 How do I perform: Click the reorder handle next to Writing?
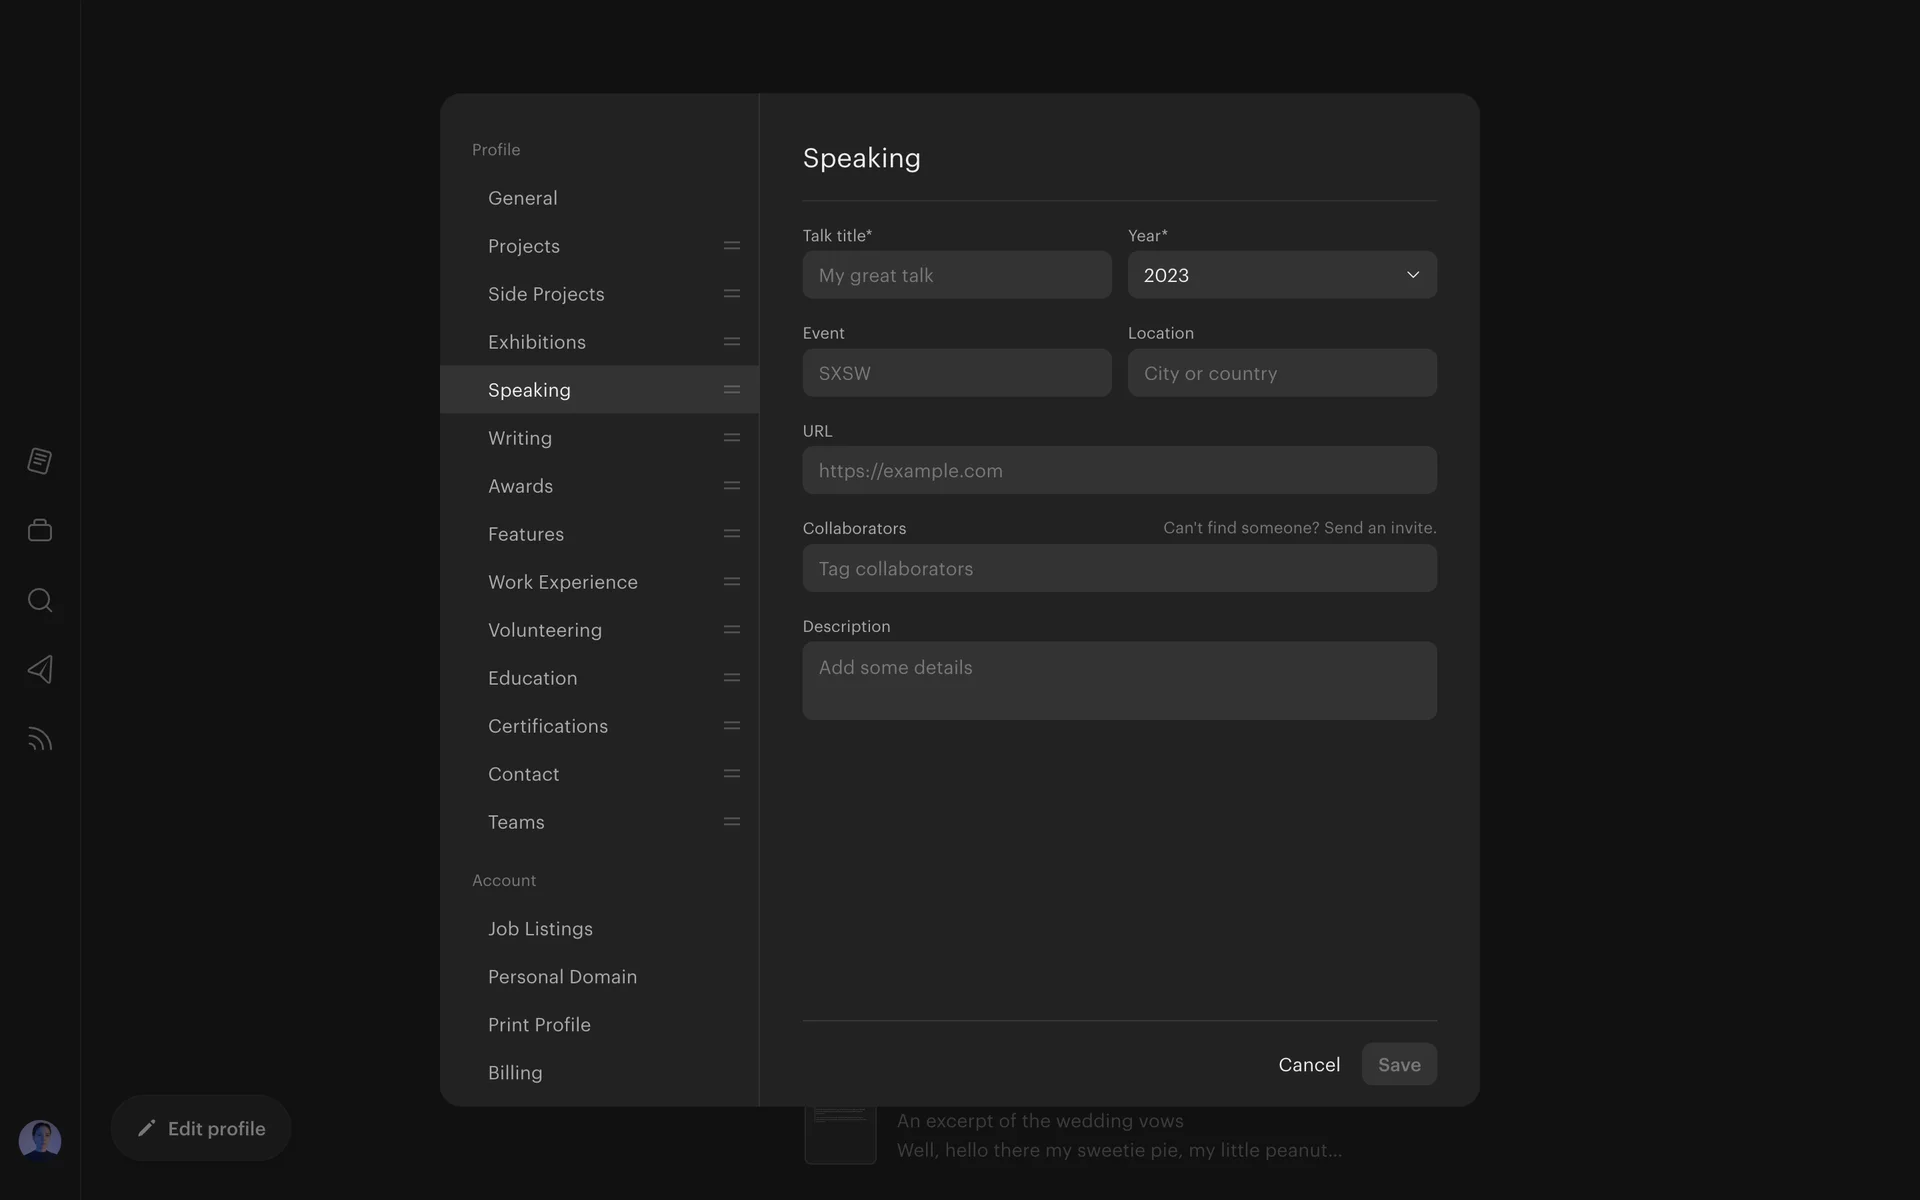(732, 438)
